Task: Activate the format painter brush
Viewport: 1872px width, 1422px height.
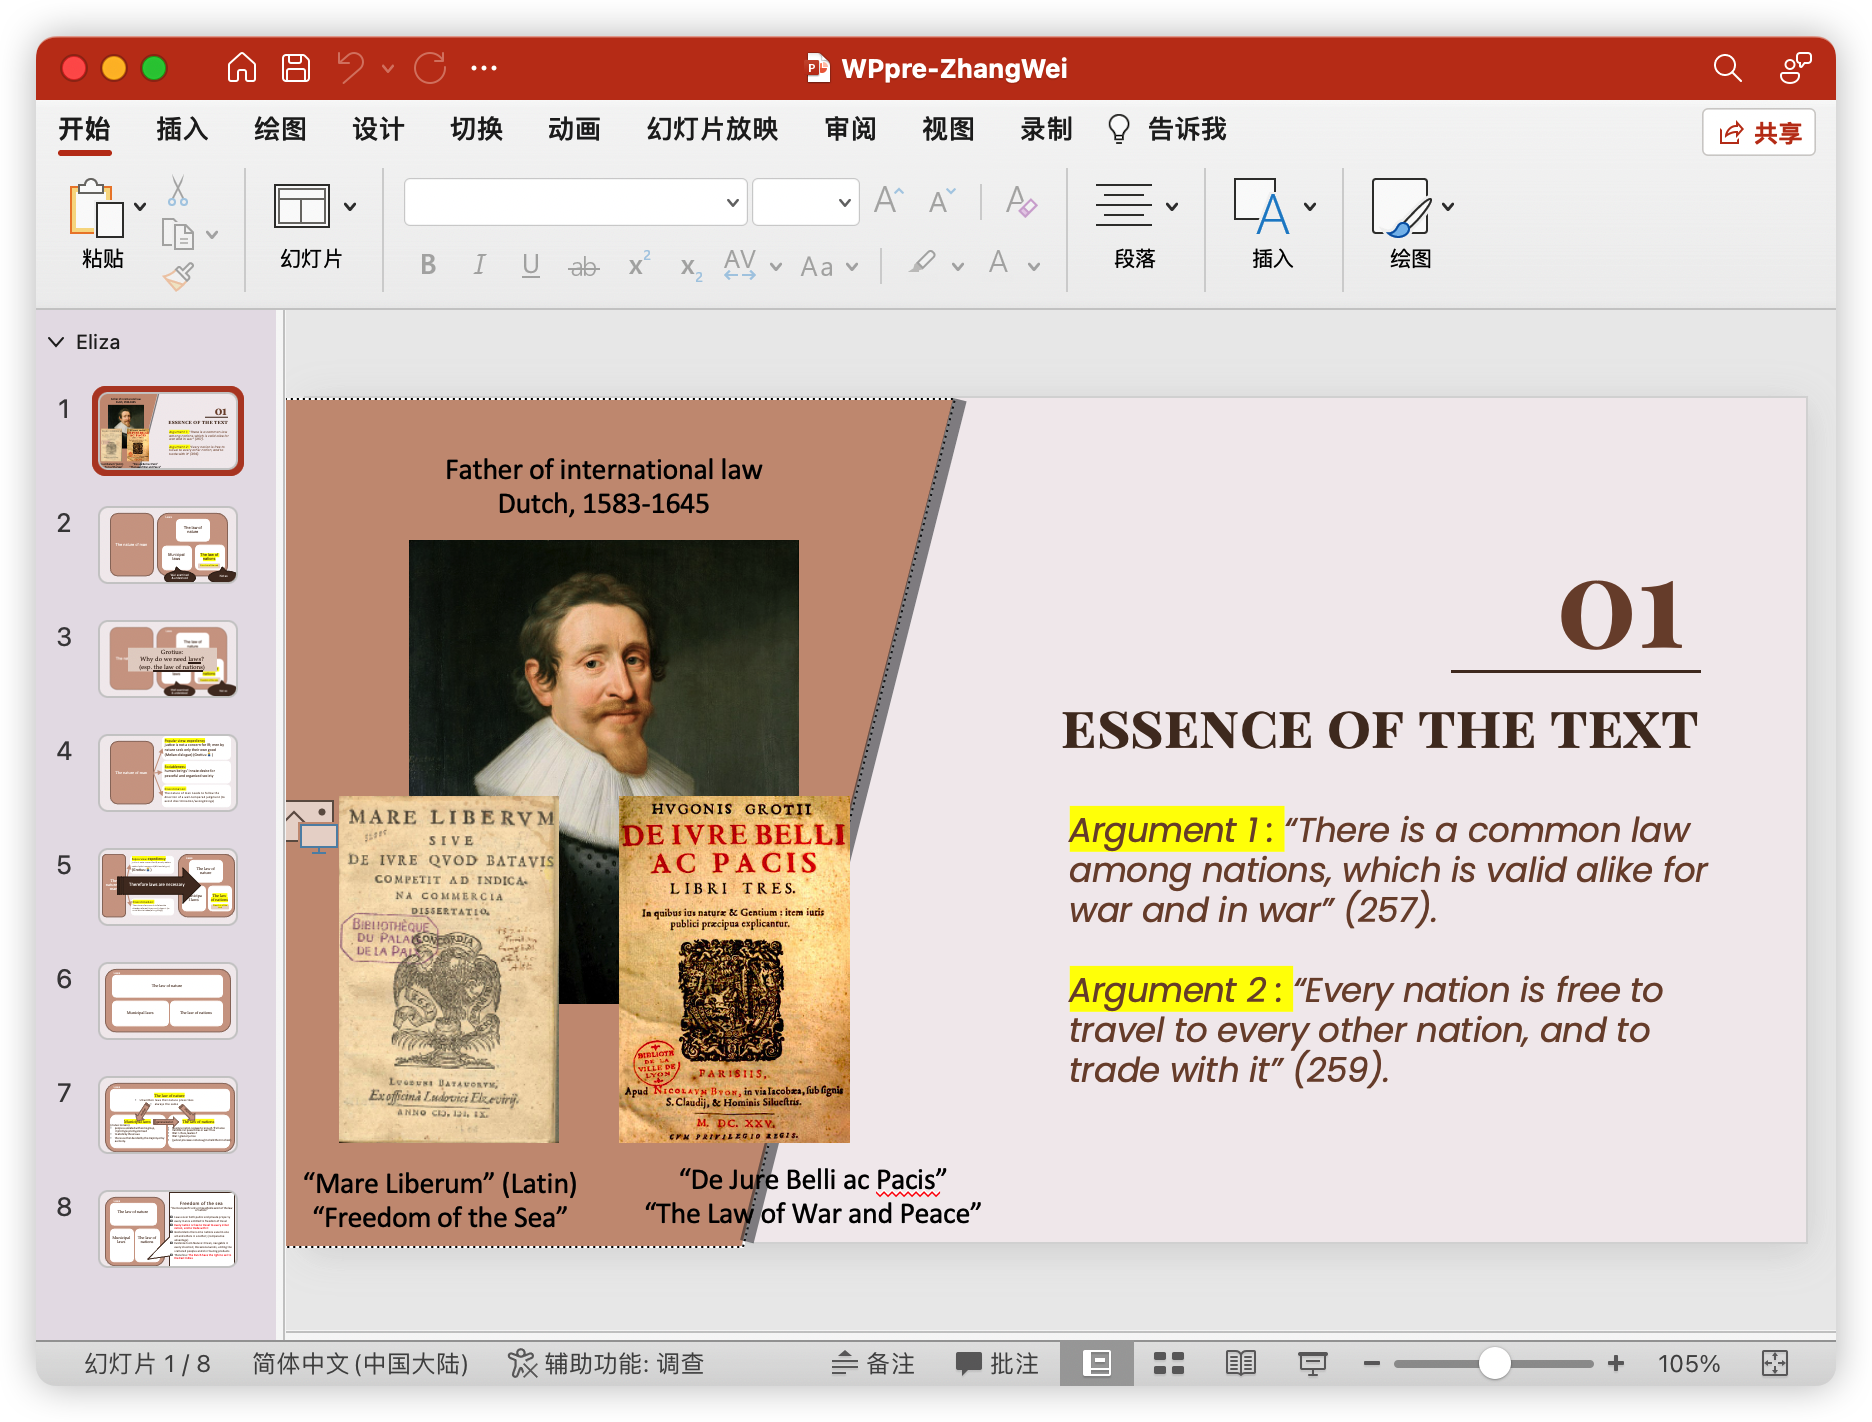Action: (x=178, y=276)
